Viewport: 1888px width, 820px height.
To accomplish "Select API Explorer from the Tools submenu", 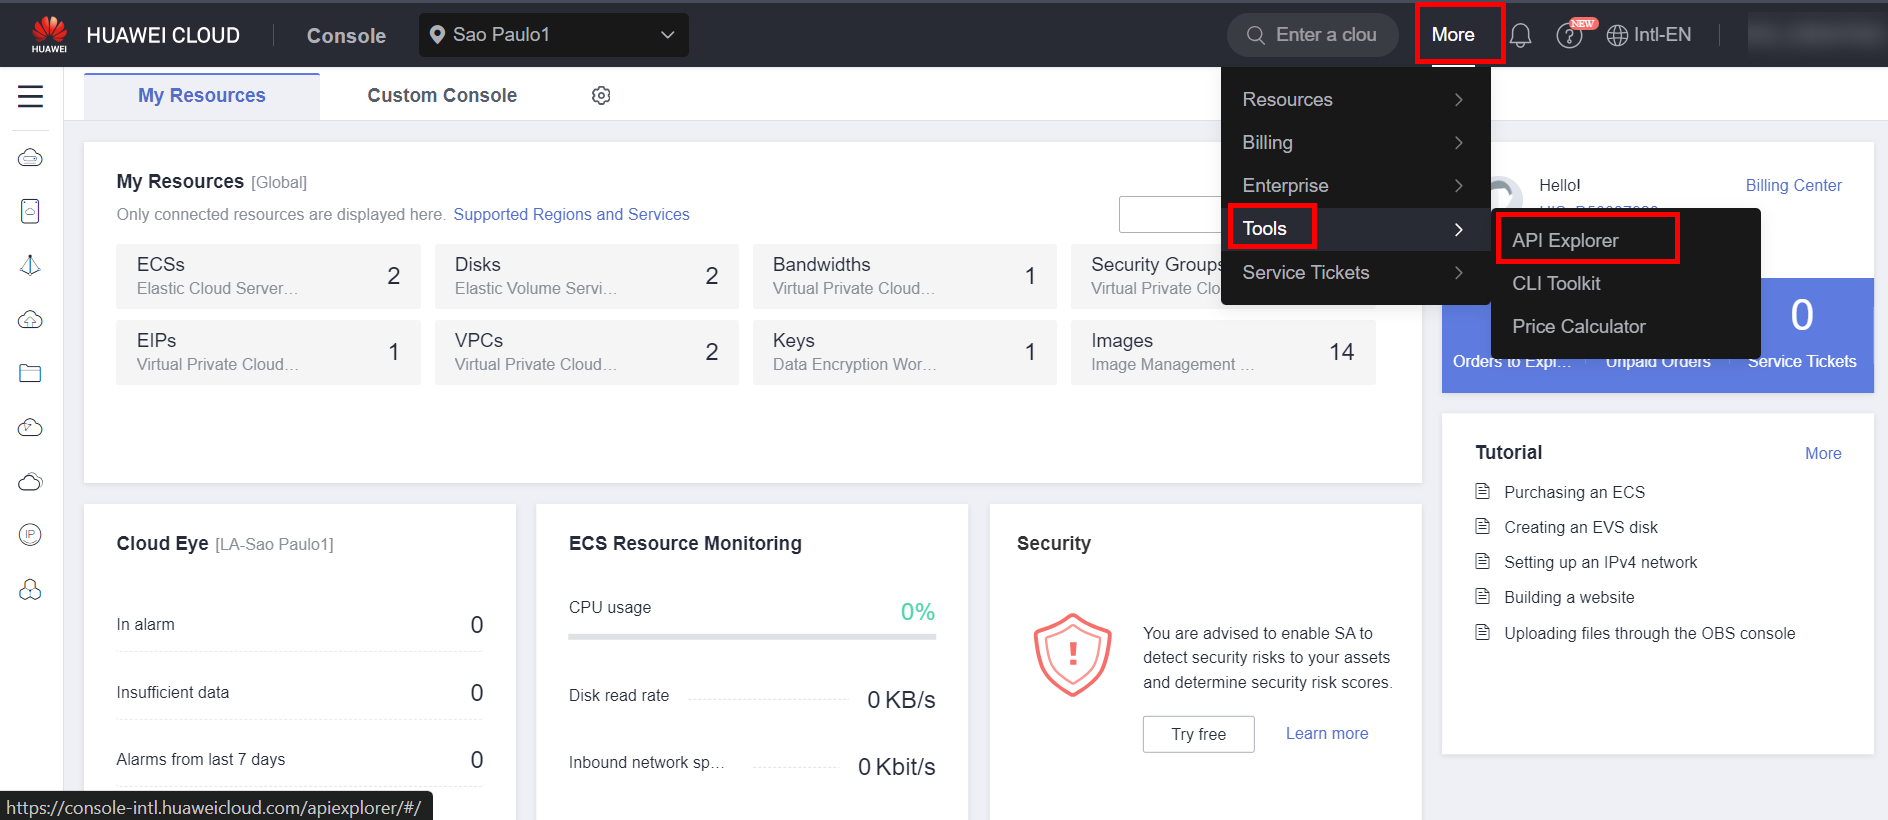I will coord(1565,241).
